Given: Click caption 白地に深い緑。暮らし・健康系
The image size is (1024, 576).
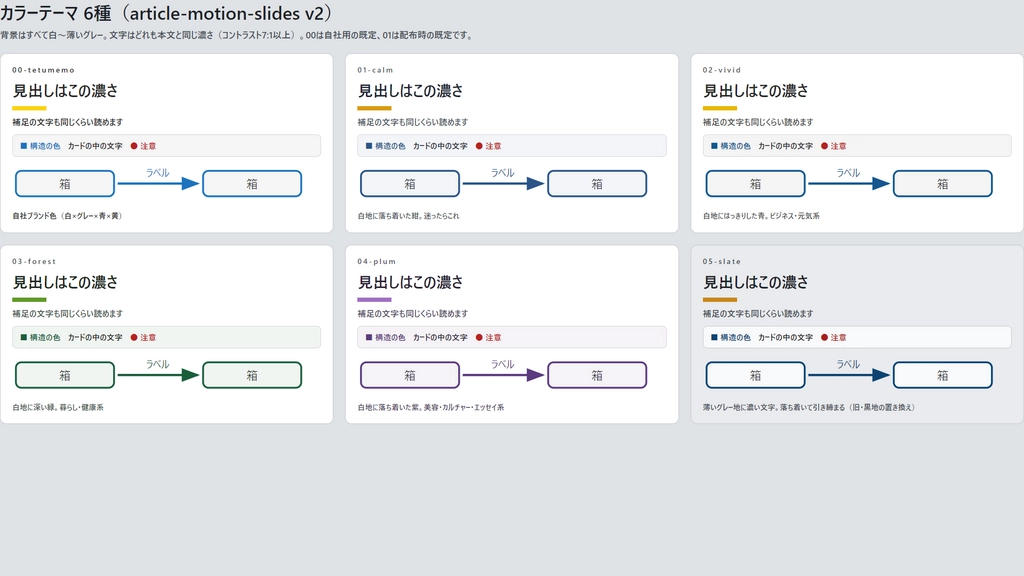Looking at the screenshot, I should pyautogui.click(x=57, y=407).
